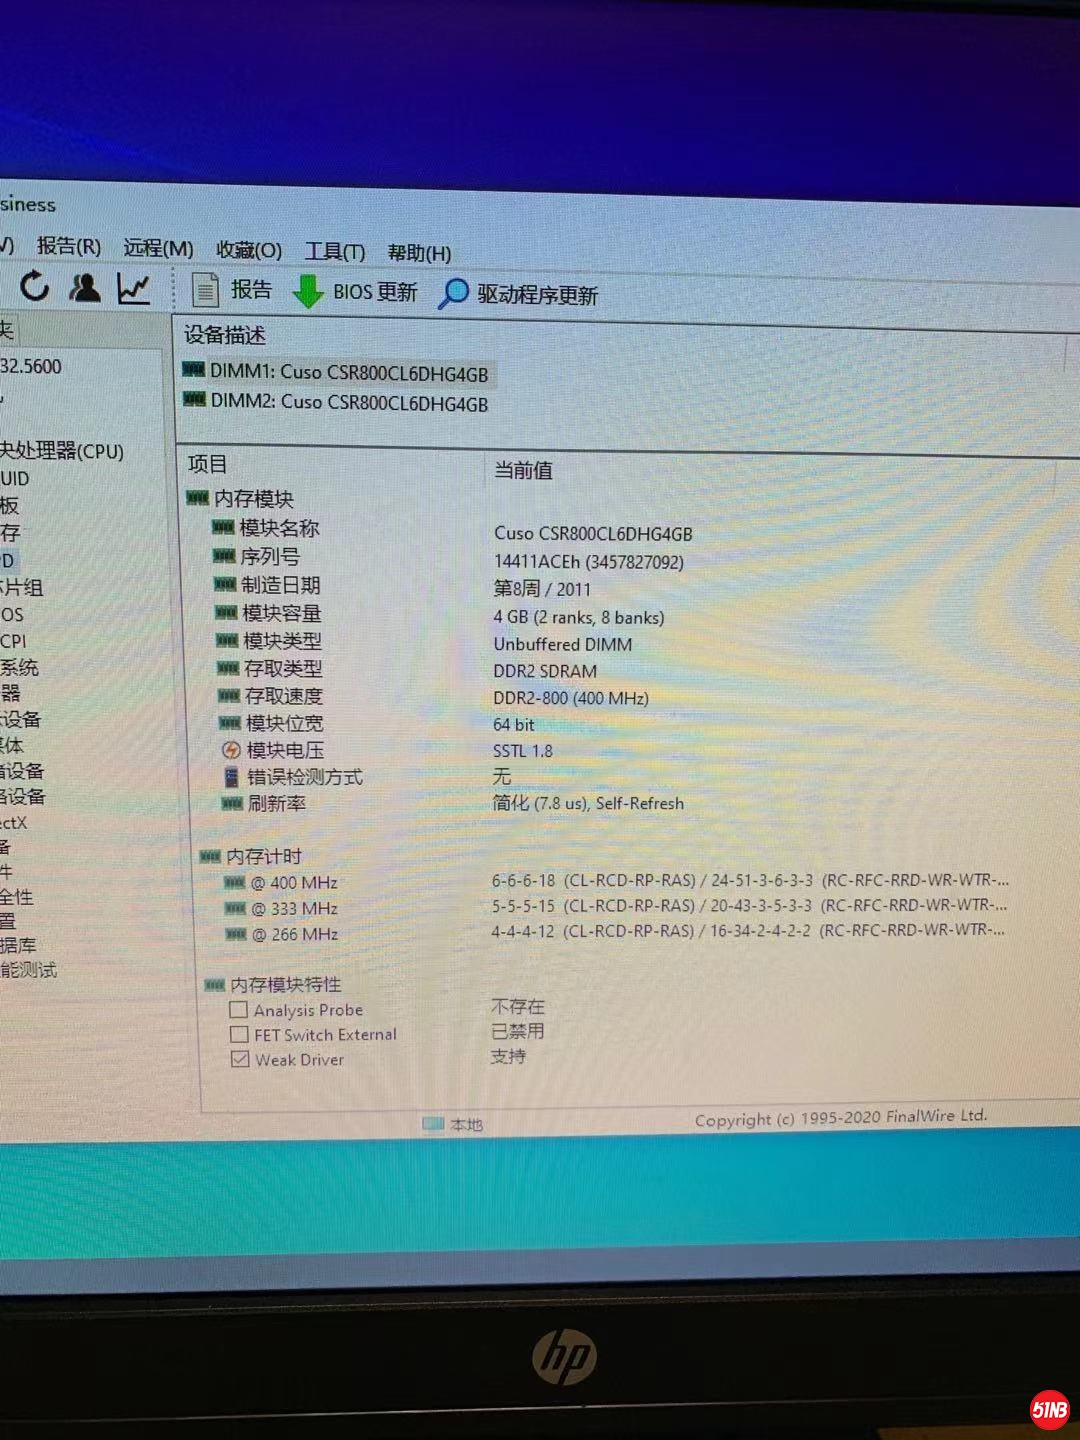Click the Refresh toolbar icon
The image size is (1080, 1440).
click(x=34, y=286)
